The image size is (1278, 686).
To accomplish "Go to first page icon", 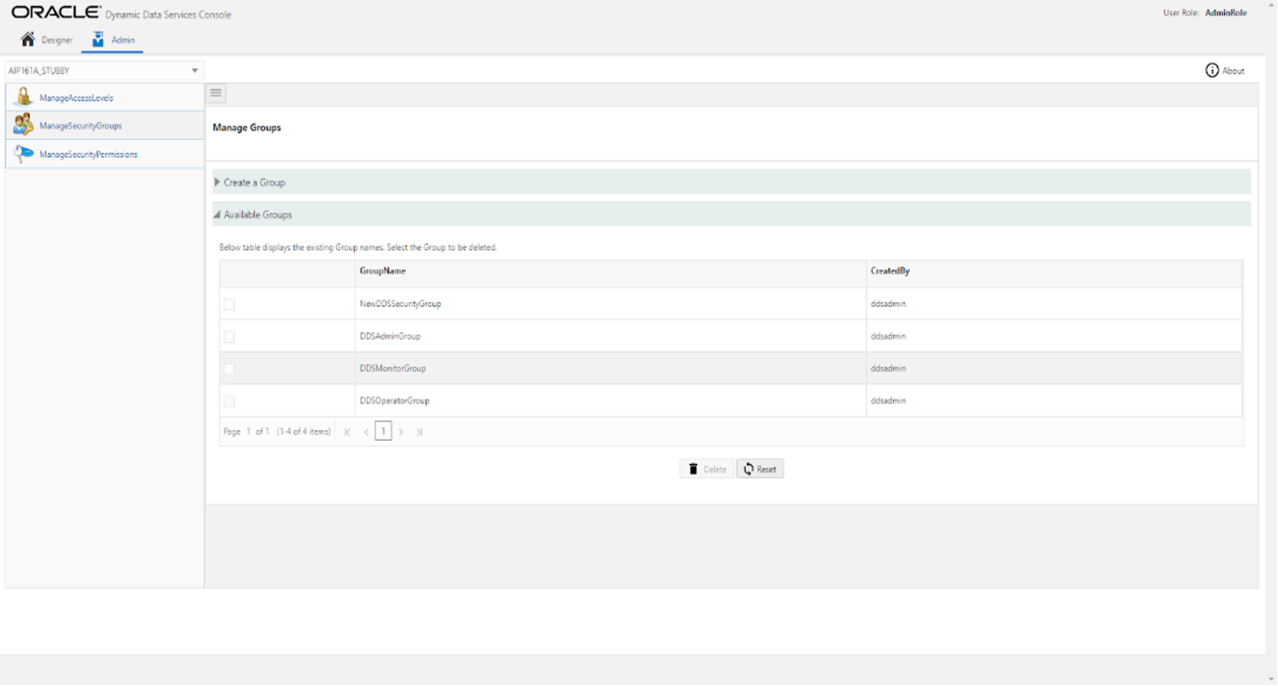I will (347, 432).
